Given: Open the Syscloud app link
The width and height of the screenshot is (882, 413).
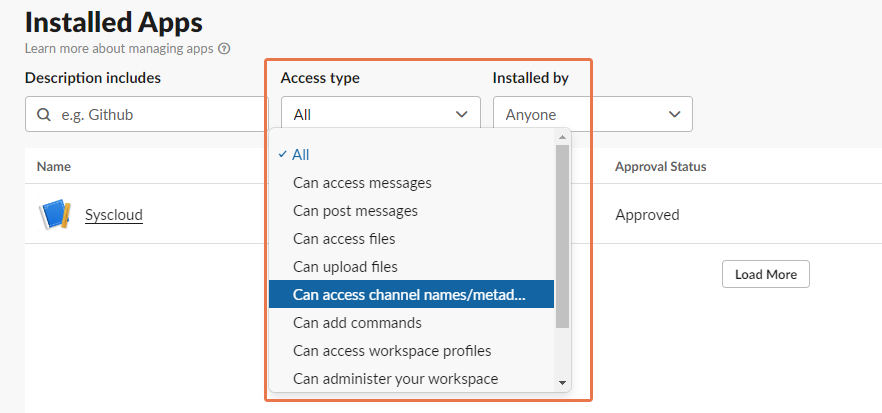Looking at the screenshot, I should coord(114,215).
